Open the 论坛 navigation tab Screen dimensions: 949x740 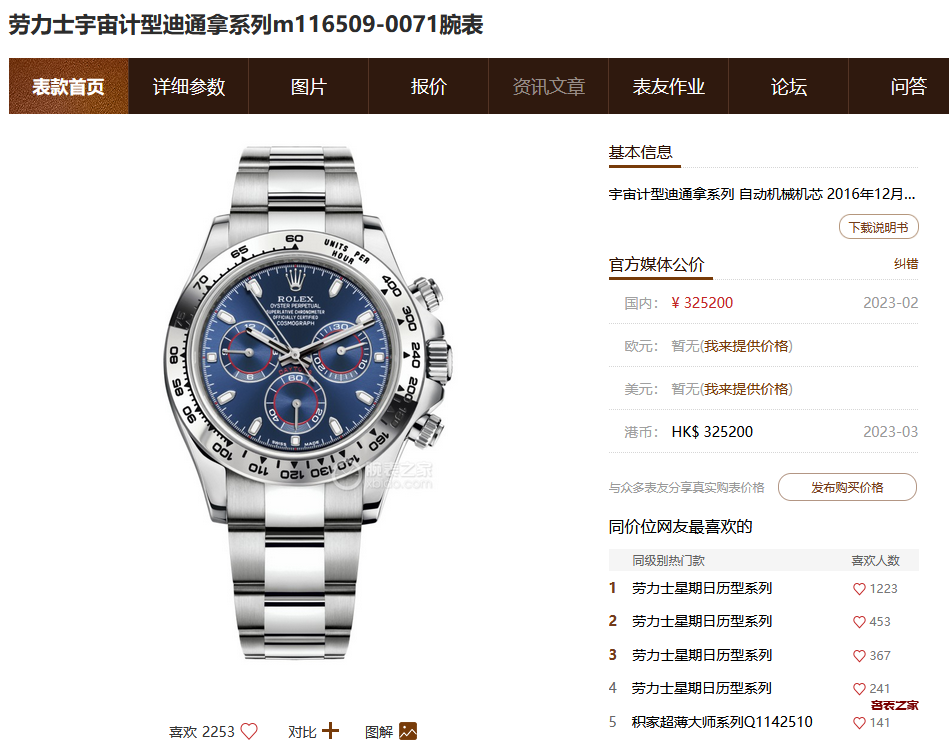[789, 87]
